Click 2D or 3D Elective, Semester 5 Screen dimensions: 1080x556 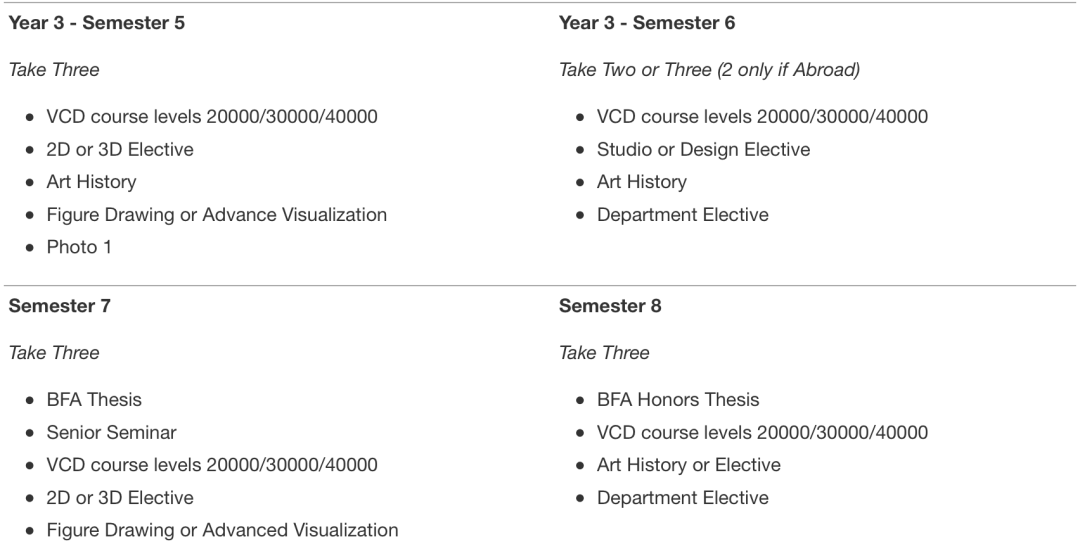(x=120, y=149)
